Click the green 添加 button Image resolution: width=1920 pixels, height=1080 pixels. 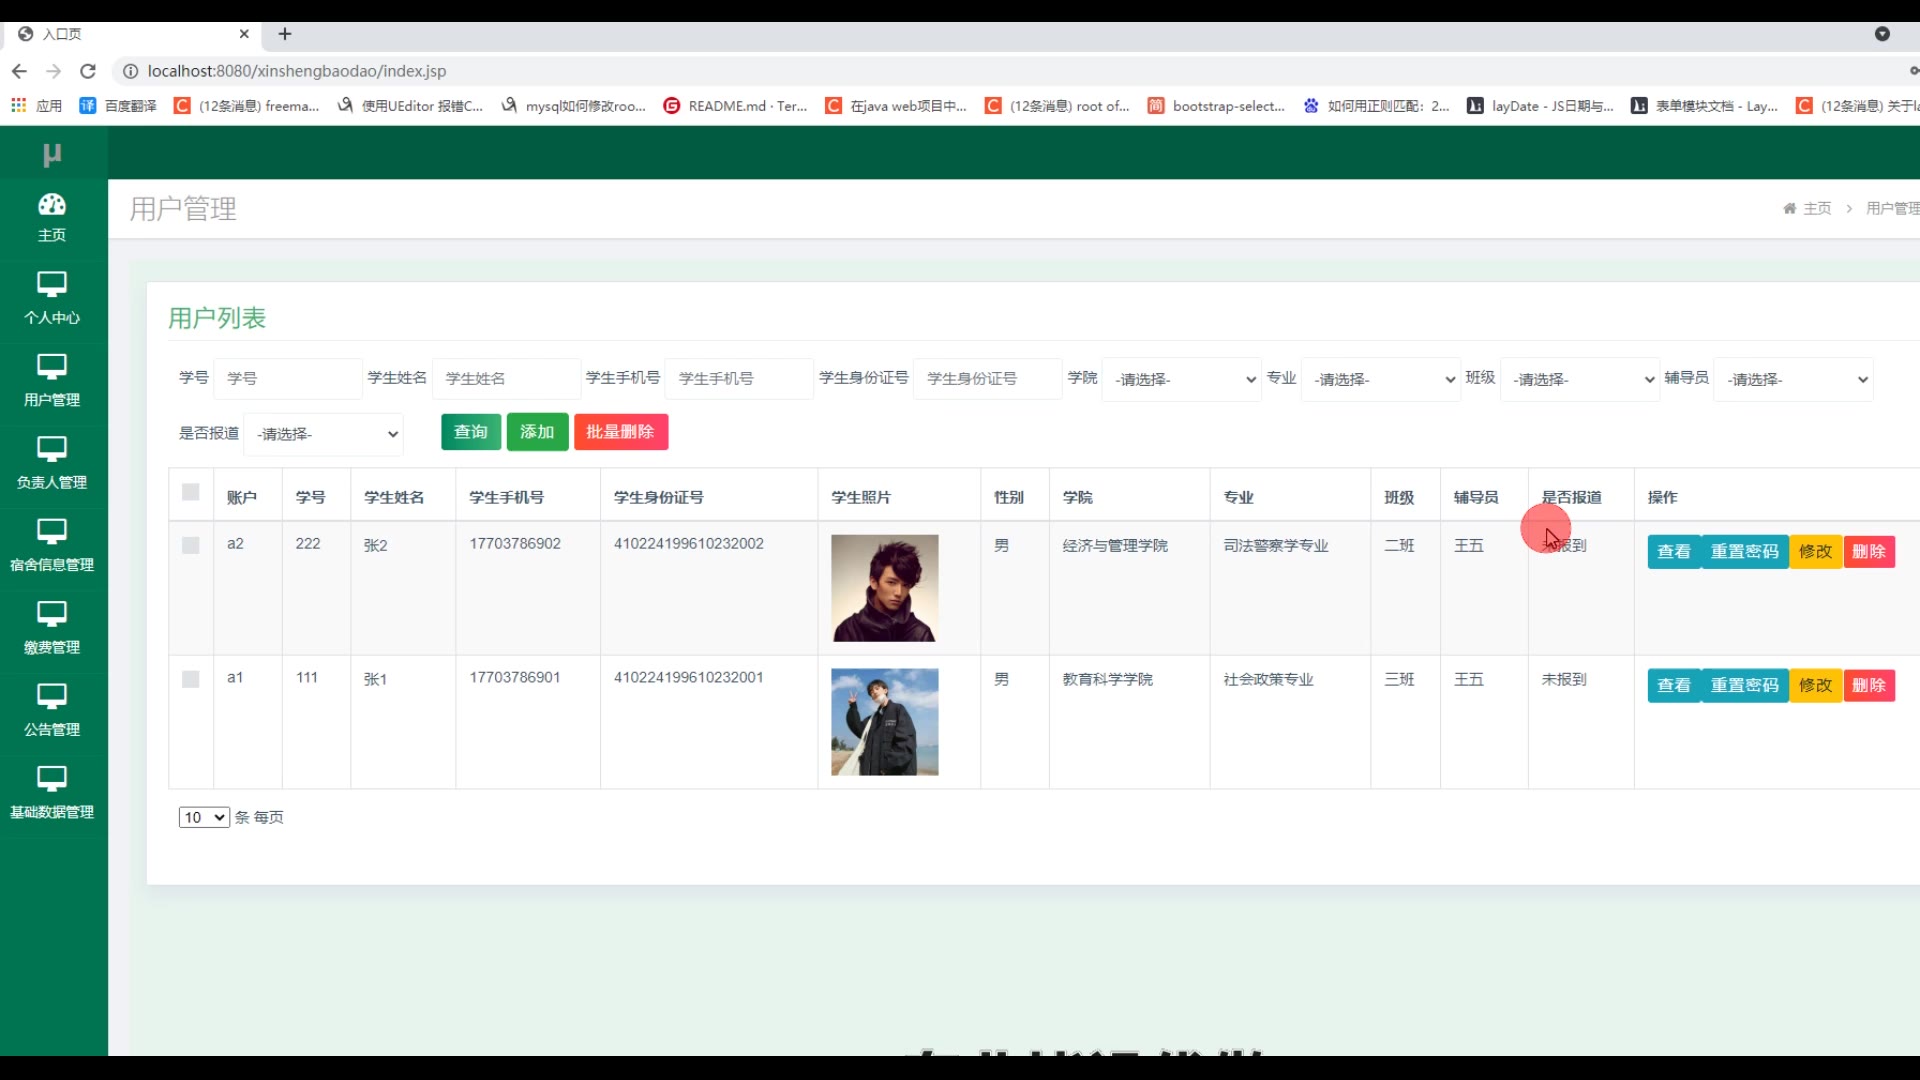tap(537, 432)
